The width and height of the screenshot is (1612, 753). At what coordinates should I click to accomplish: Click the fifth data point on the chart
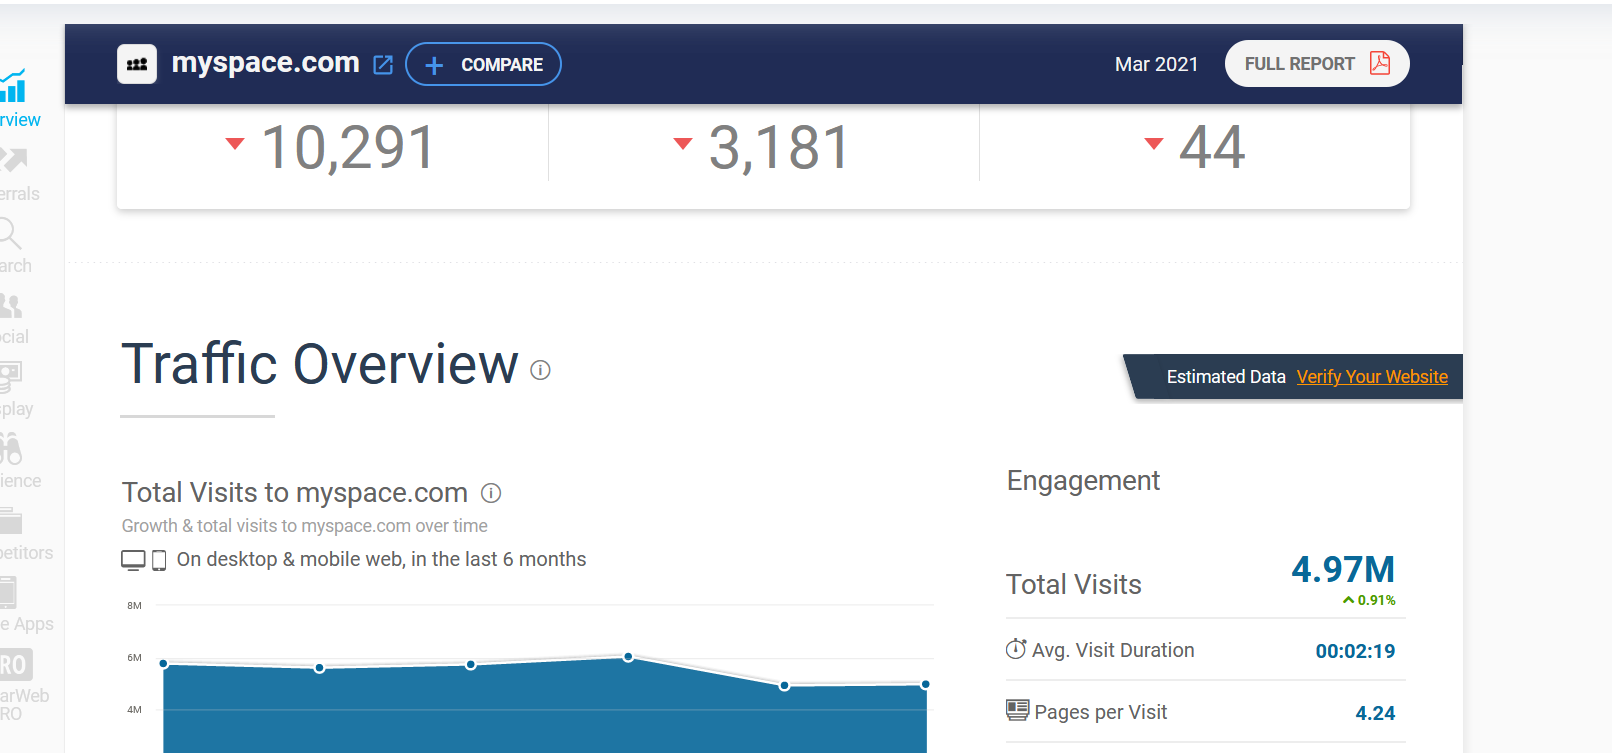coord(785,686)
